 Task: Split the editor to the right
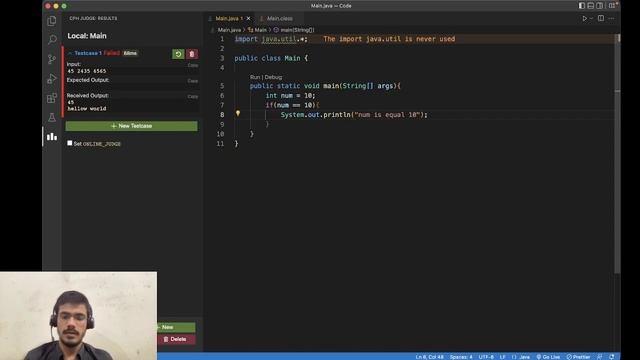point(601,18)
